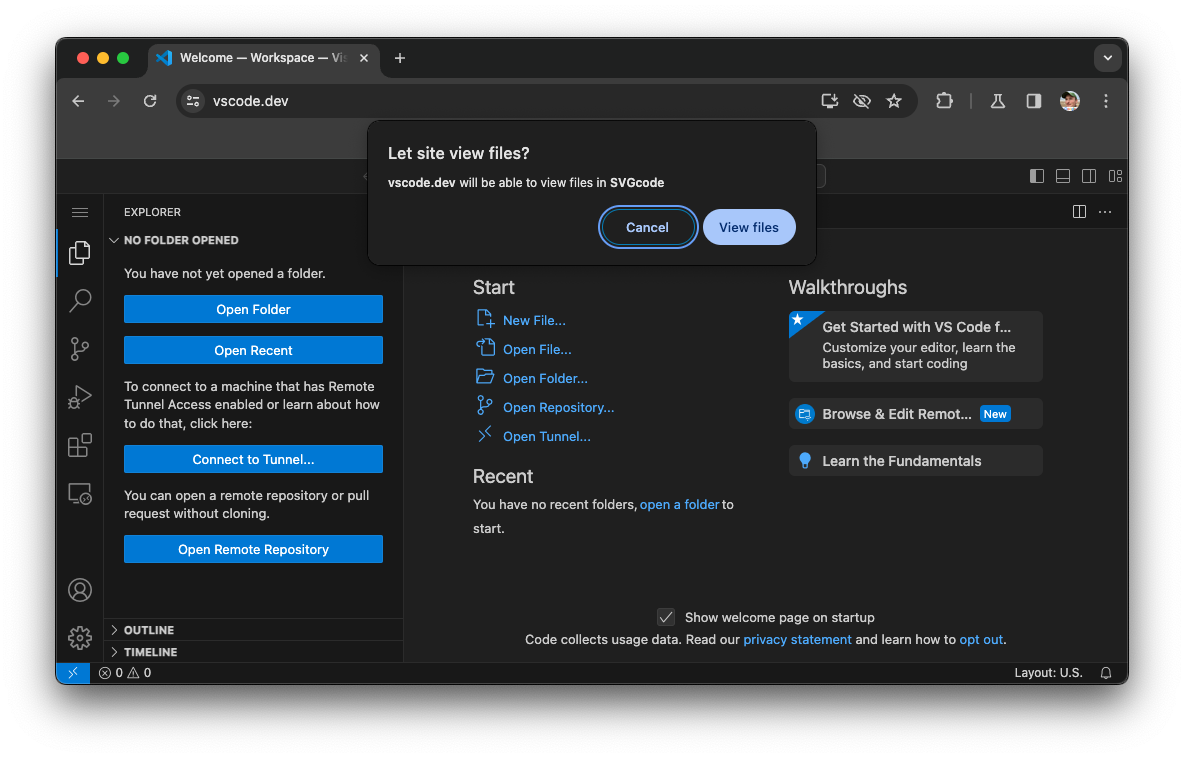
Task: Click View files in the permission dialog
Action: pos(749,227)
